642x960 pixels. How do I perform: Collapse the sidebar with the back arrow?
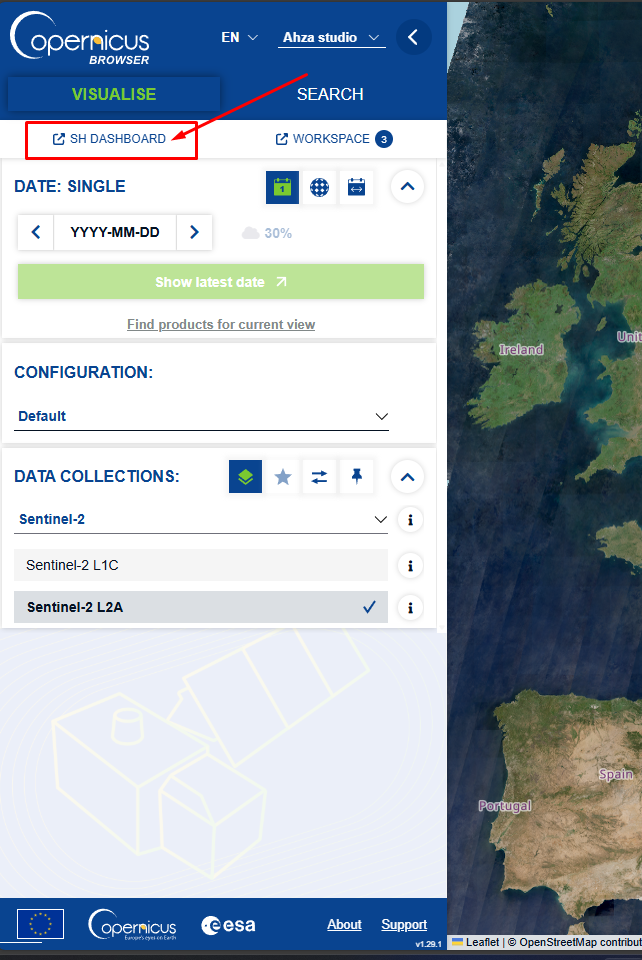pyautogui.click(x=414, y=37)
